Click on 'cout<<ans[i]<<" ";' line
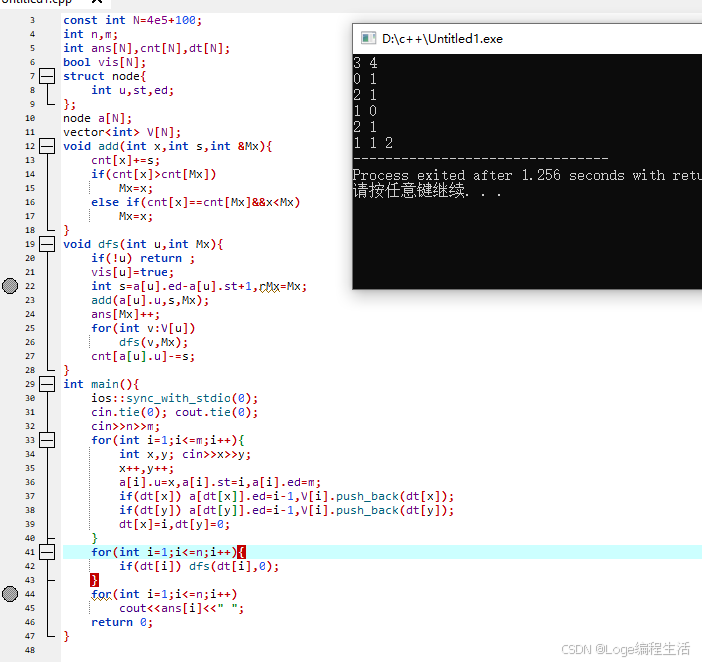702x662 pixels. coord(181,608)
